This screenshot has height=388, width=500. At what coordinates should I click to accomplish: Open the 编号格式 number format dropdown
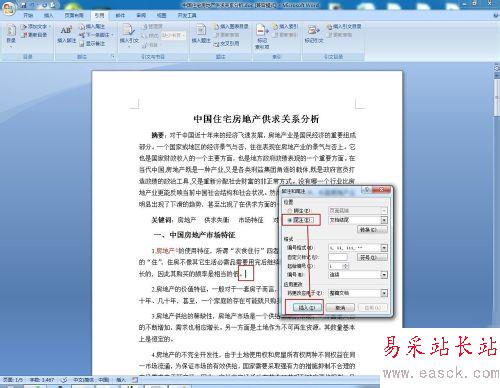tap(384, 248)
